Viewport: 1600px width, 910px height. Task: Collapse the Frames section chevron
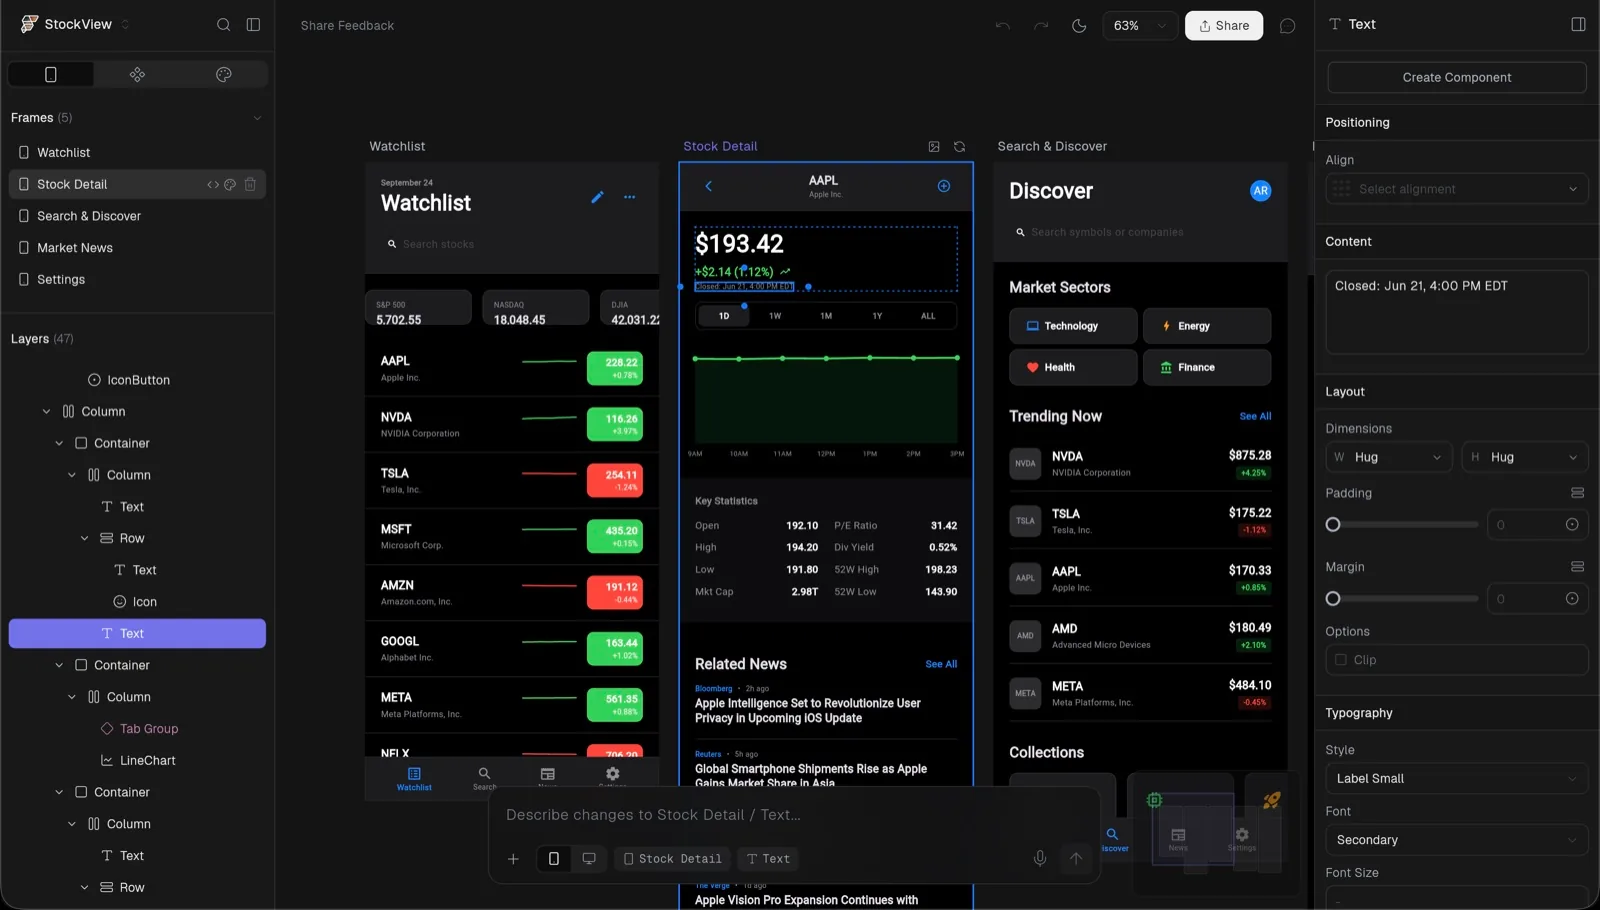(x=257, y=118)
